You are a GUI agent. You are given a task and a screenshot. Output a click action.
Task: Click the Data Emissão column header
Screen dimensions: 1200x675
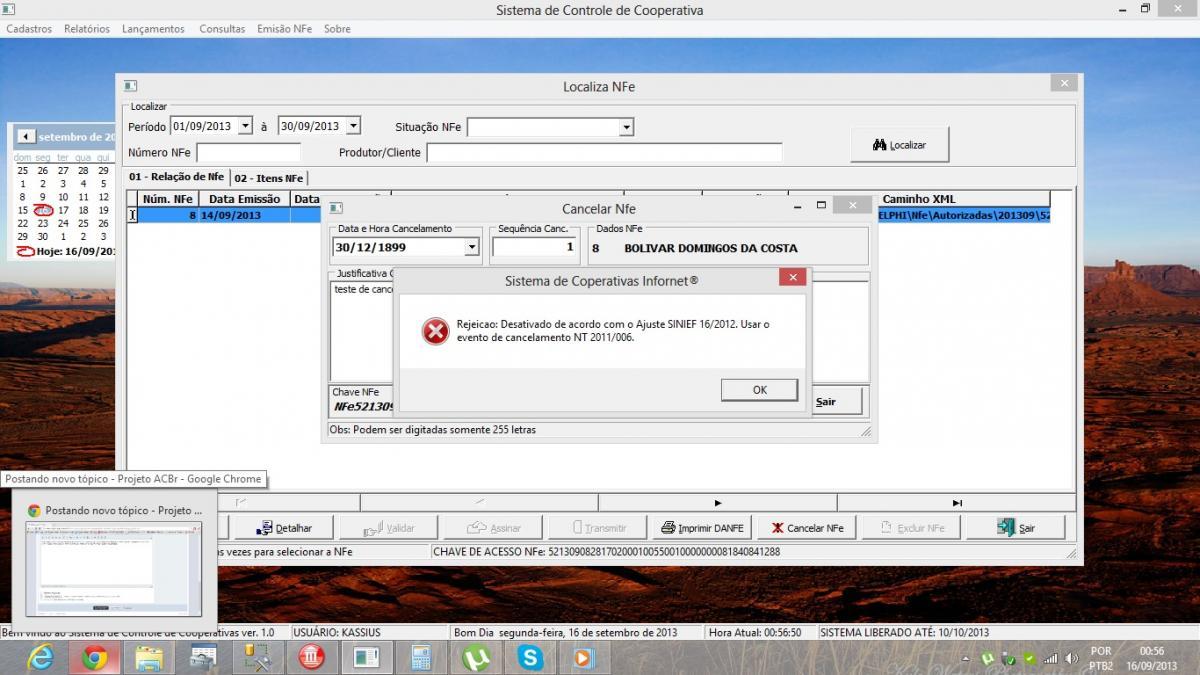tap(244, 199)
